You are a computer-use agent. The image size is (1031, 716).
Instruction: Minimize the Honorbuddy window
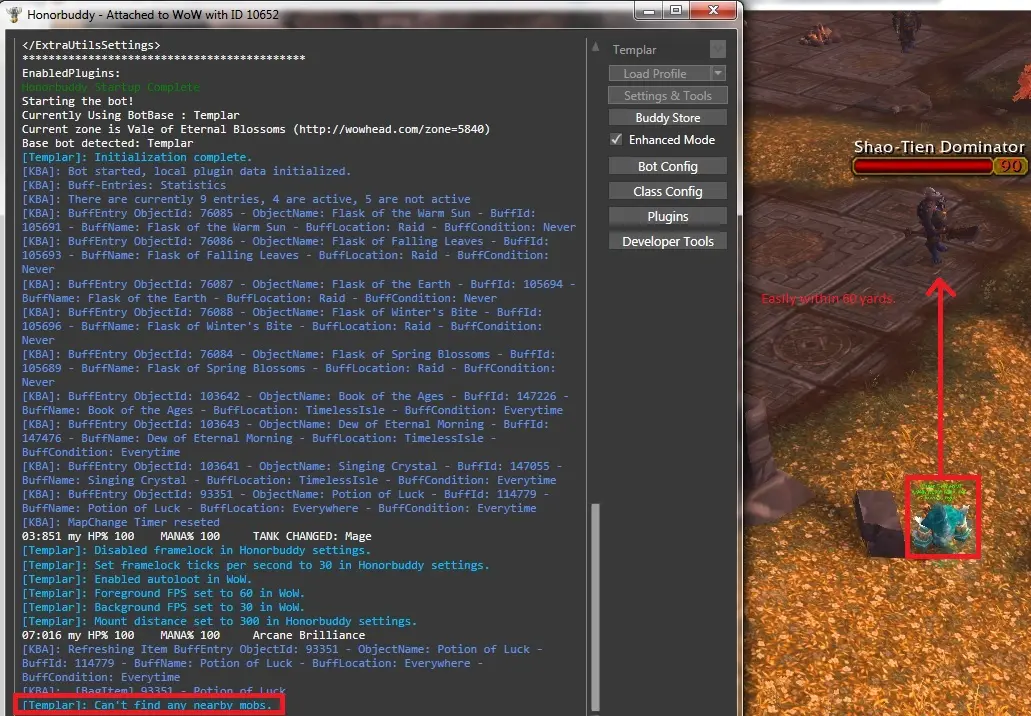click(x=649, y=11)
